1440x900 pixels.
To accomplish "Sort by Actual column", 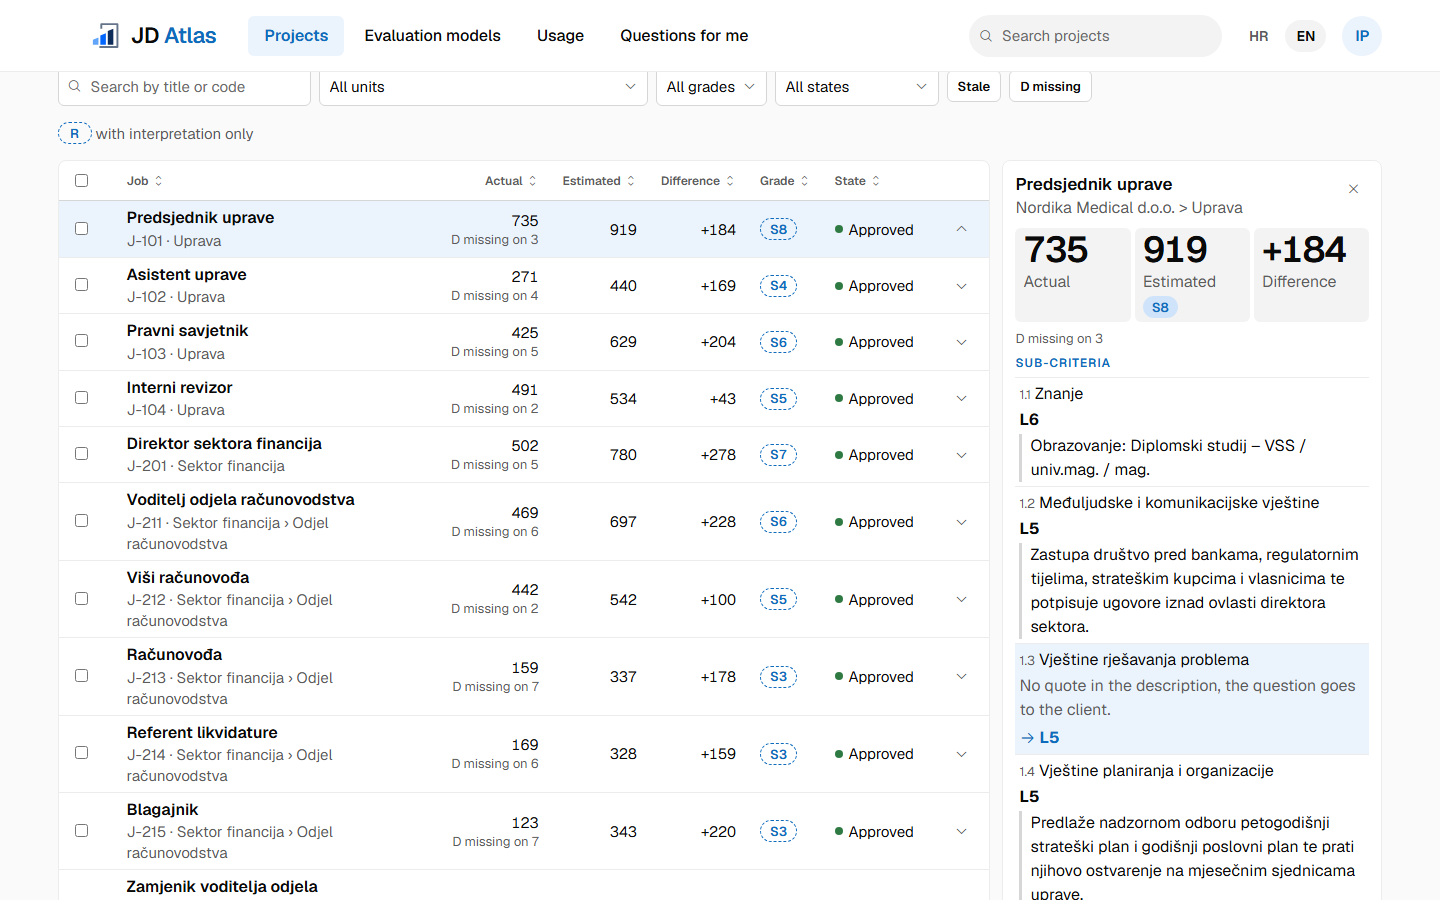I will click(511, 181).
